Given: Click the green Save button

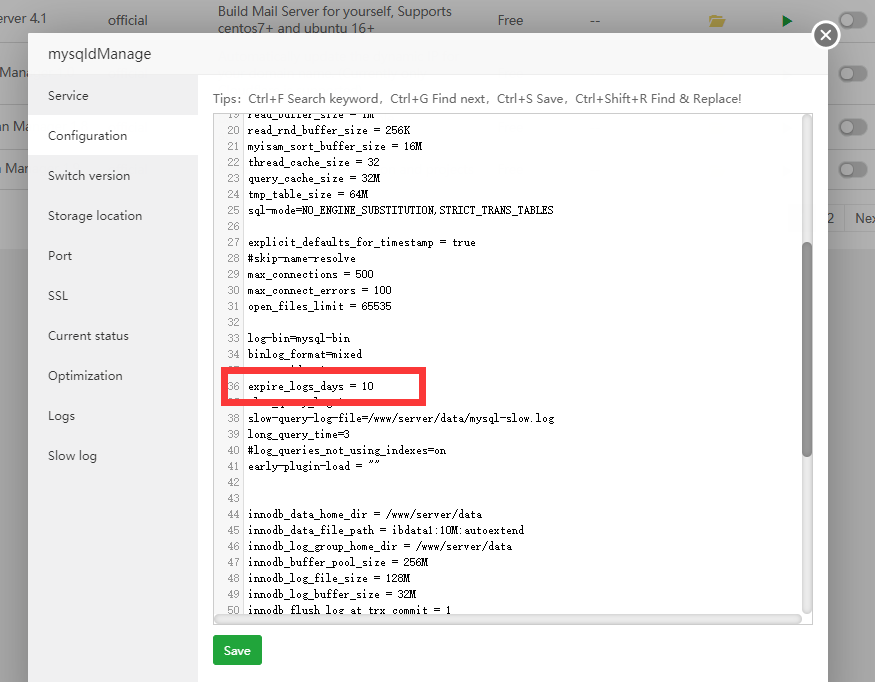Looking at the screenshot, I should (x=237, y=650).
